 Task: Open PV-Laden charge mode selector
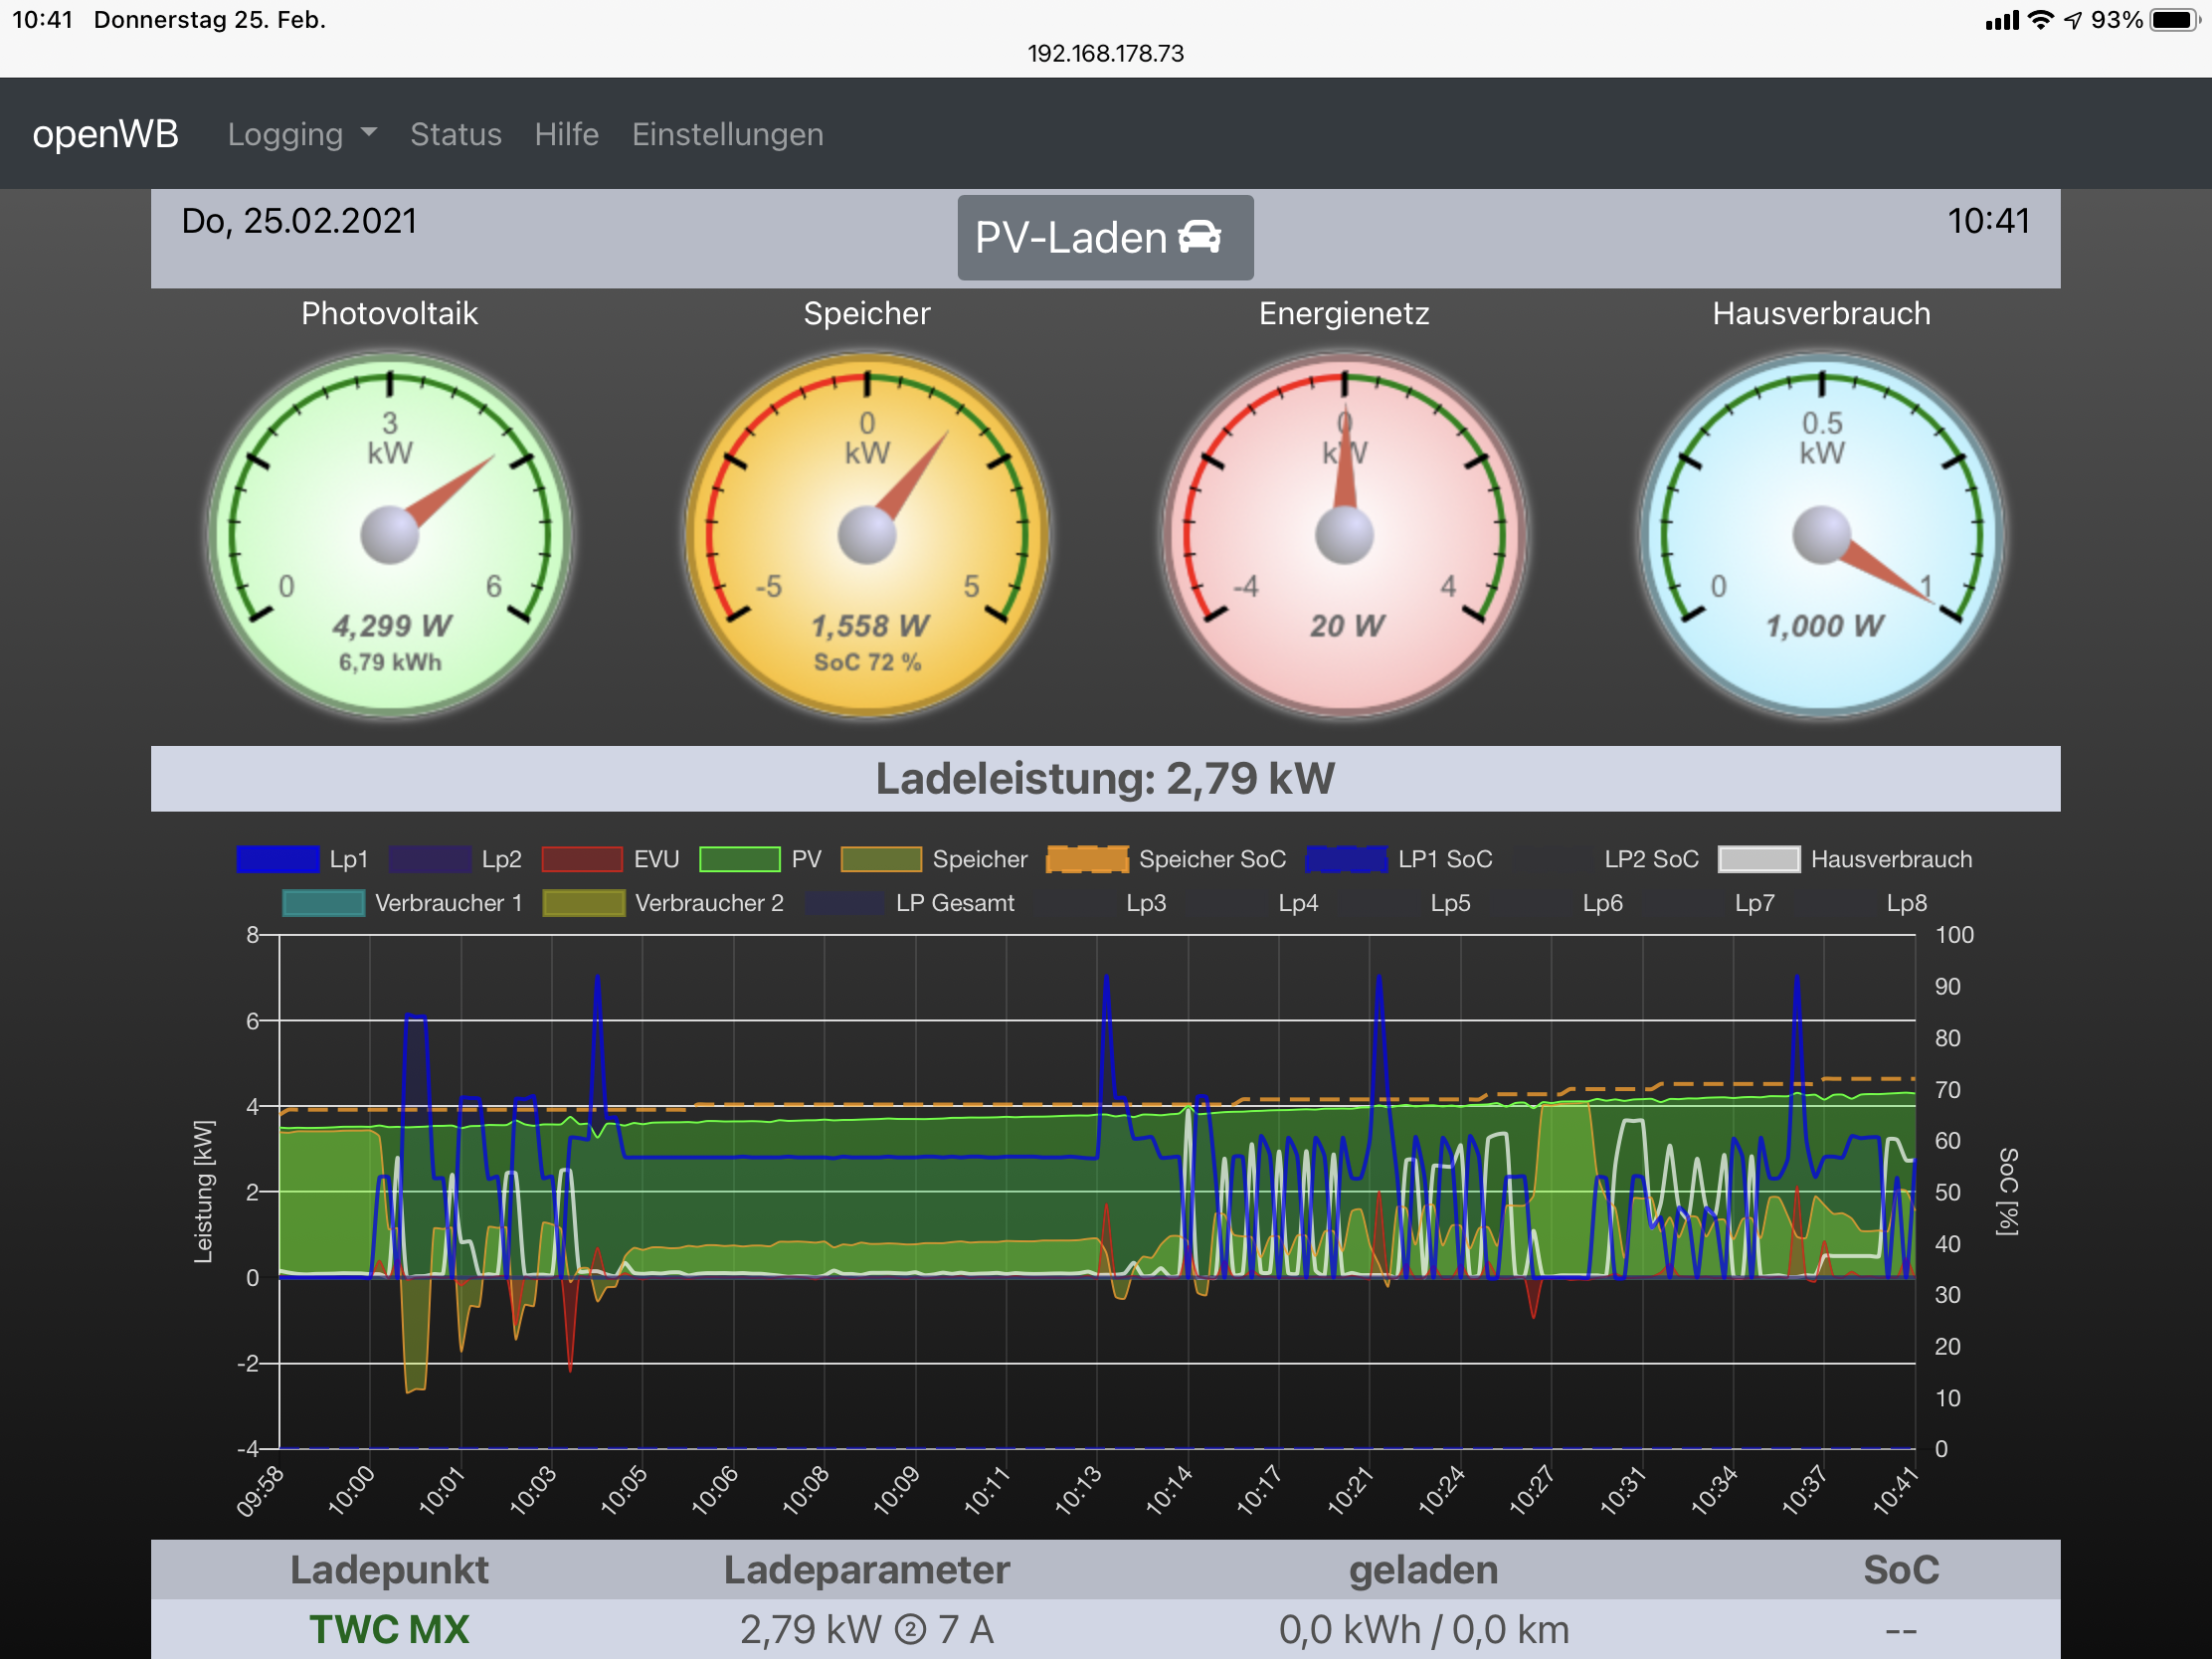(x=1104, y=238)
